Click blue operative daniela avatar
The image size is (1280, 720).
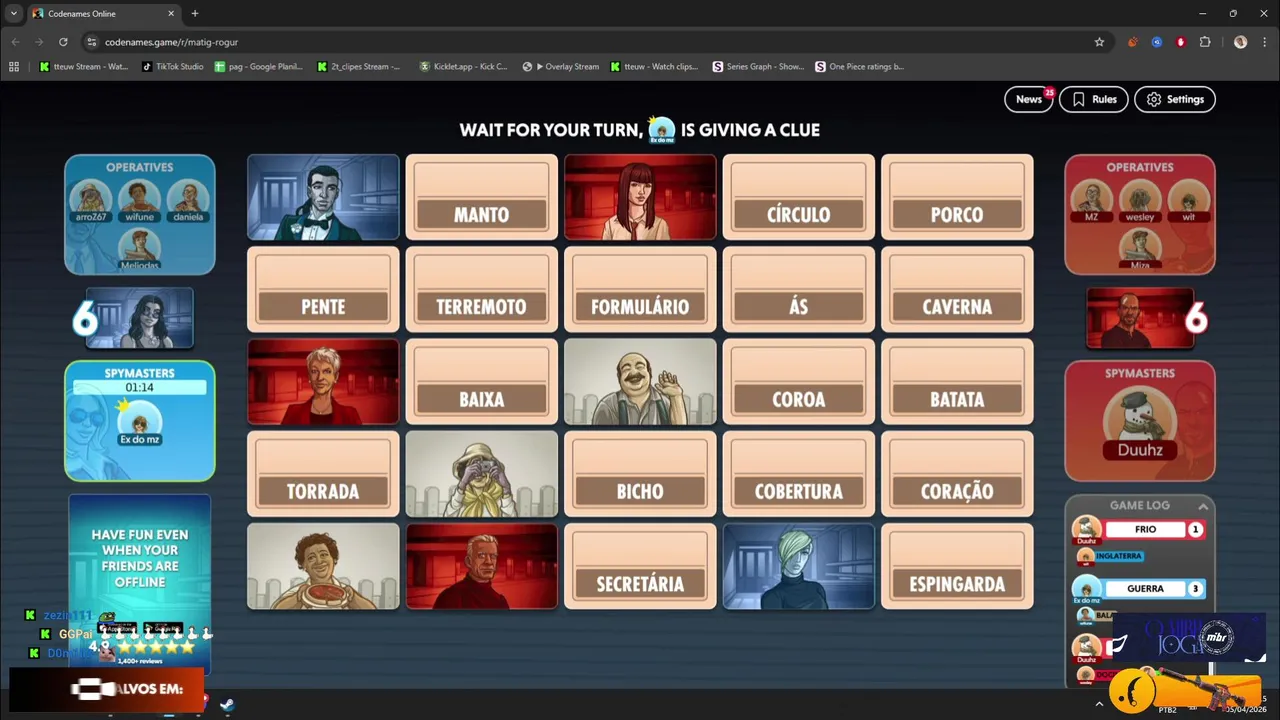188,197
